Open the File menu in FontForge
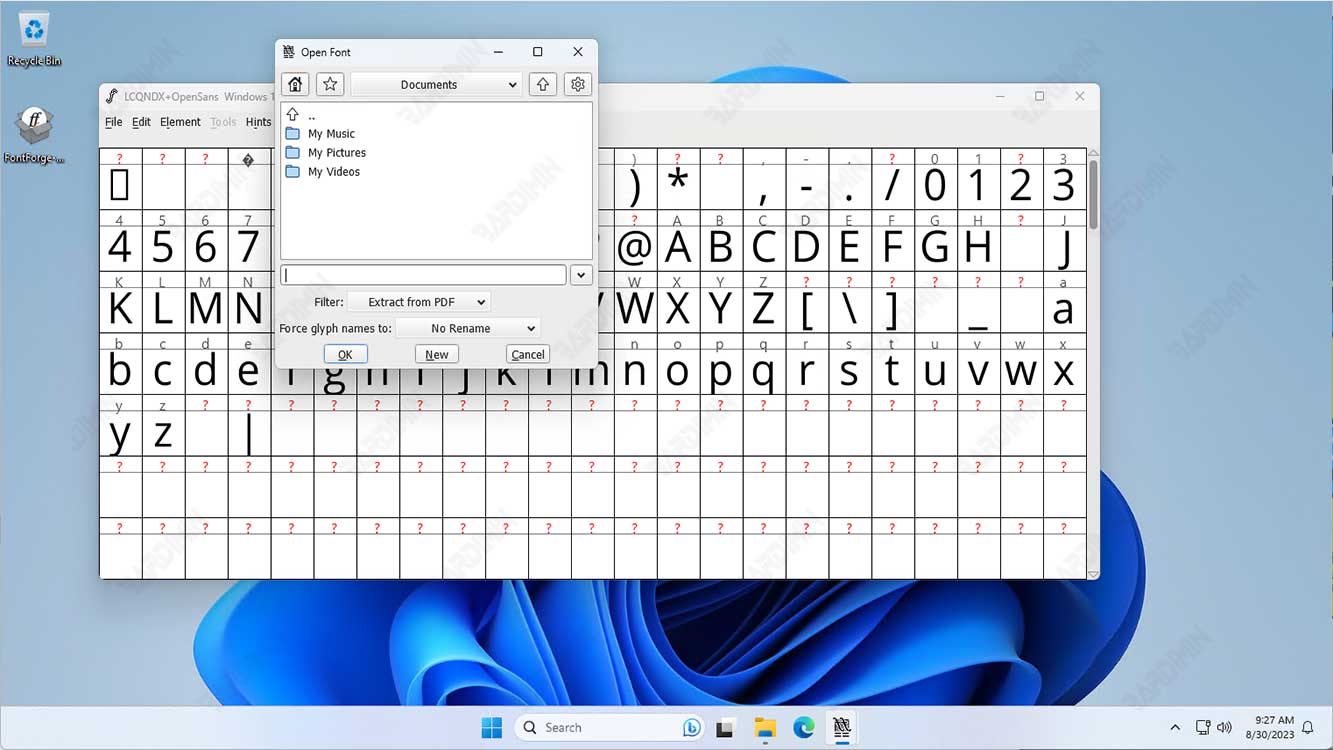This screenshot has width=1333, height=750. click(114, 122)
